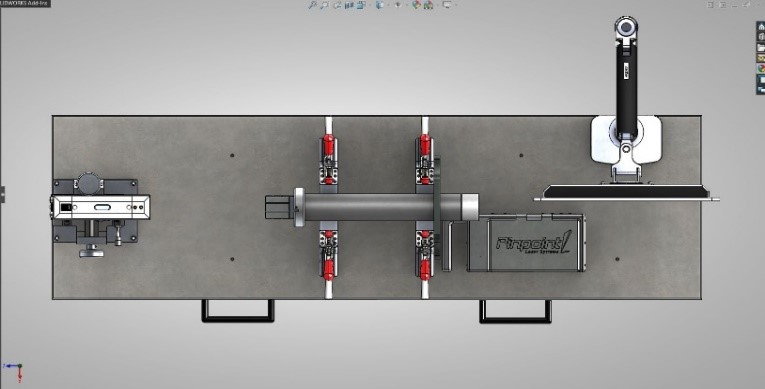Open File Explorer folder tab in task pane

761,47
